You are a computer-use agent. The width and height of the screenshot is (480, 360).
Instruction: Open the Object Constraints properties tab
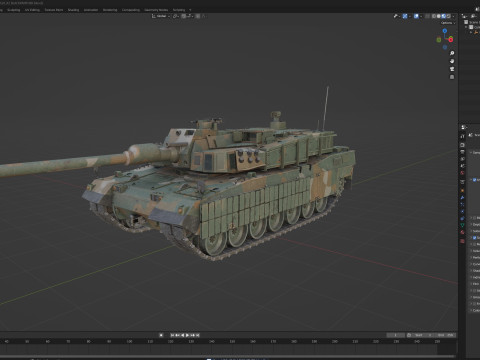462,218
